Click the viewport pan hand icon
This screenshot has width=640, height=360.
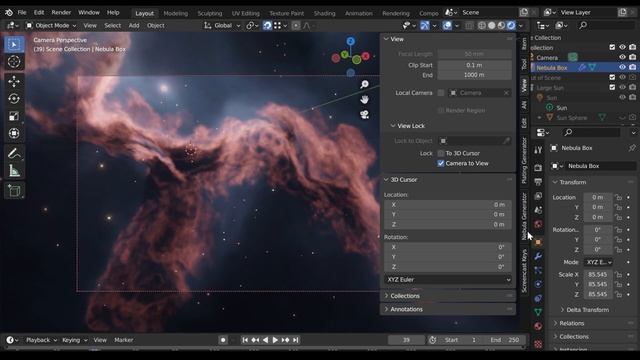click(x=364, y=99)
